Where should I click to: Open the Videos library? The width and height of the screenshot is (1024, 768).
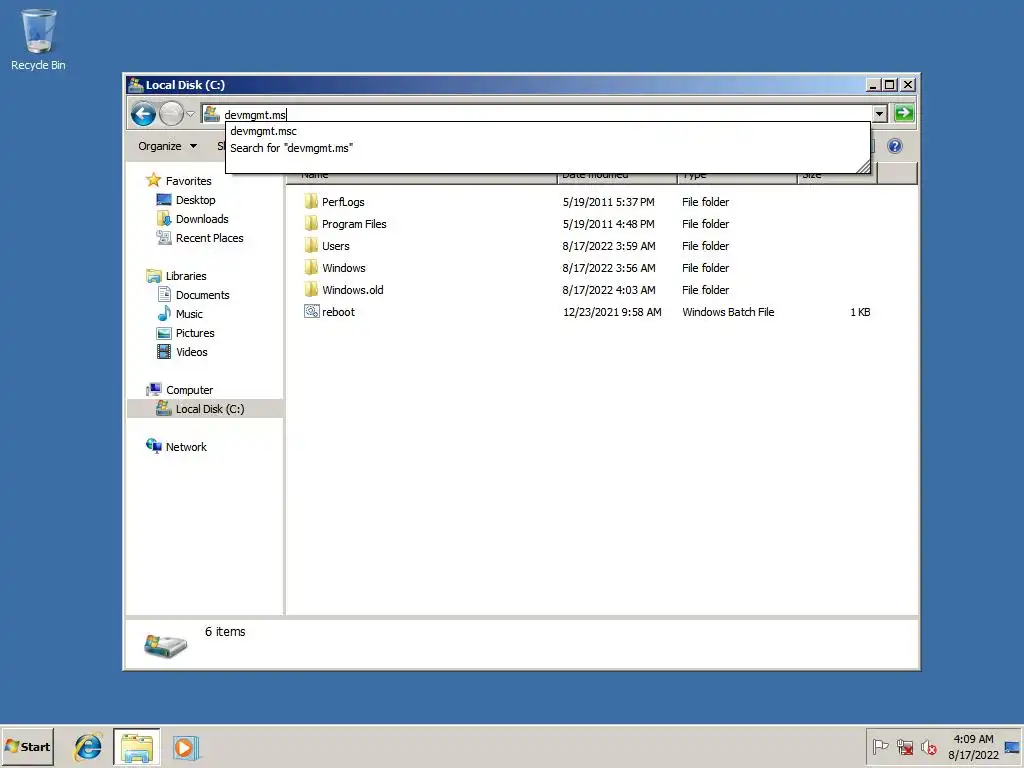[191, 351]
